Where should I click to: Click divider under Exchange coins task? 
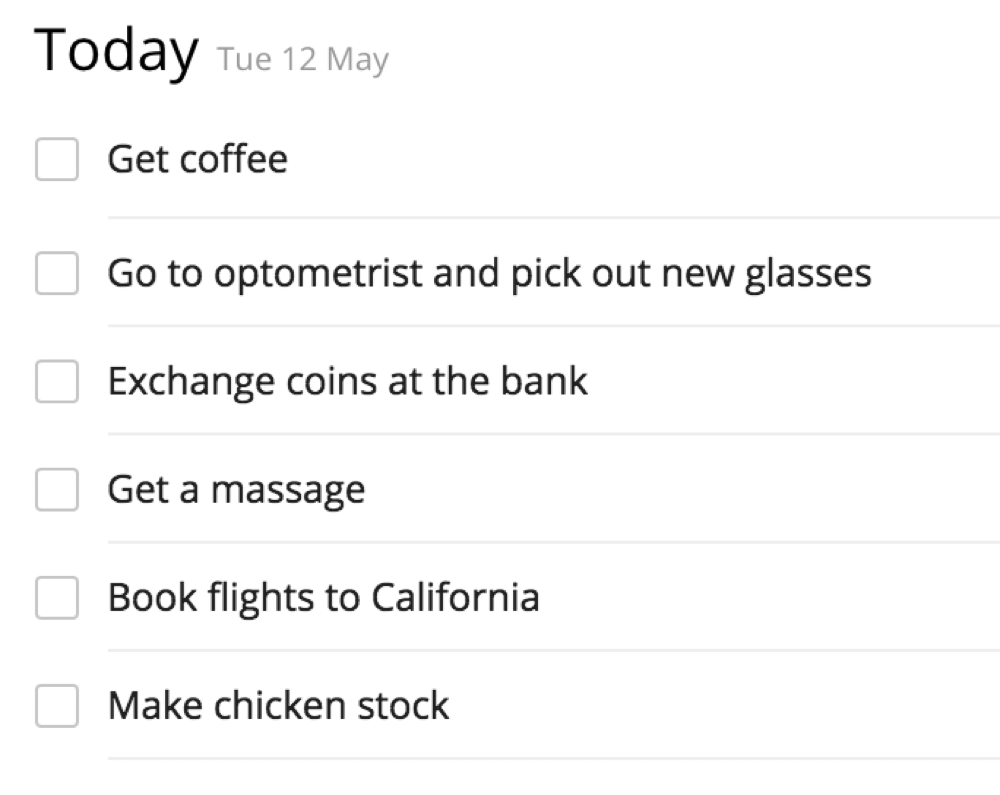[x=554, y=434]
